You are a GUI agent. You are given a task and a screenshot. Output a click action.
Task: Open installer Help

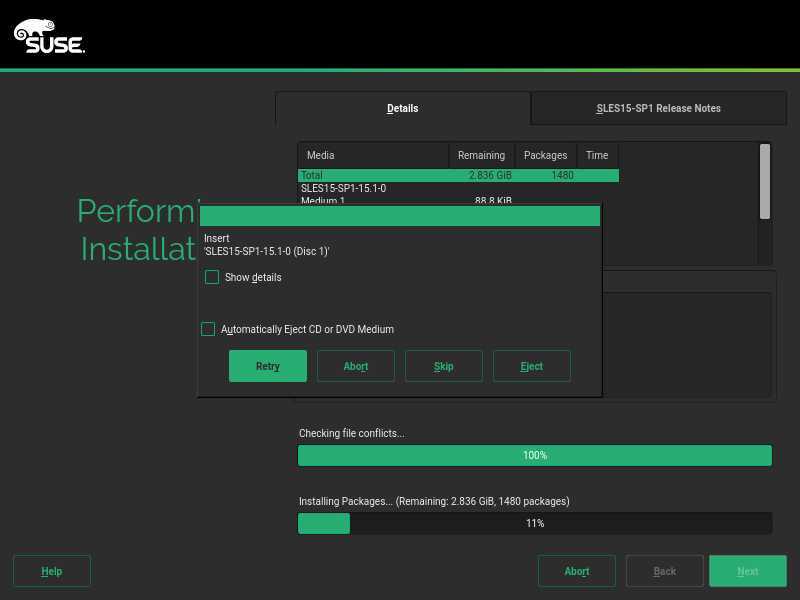click(52, 571)
